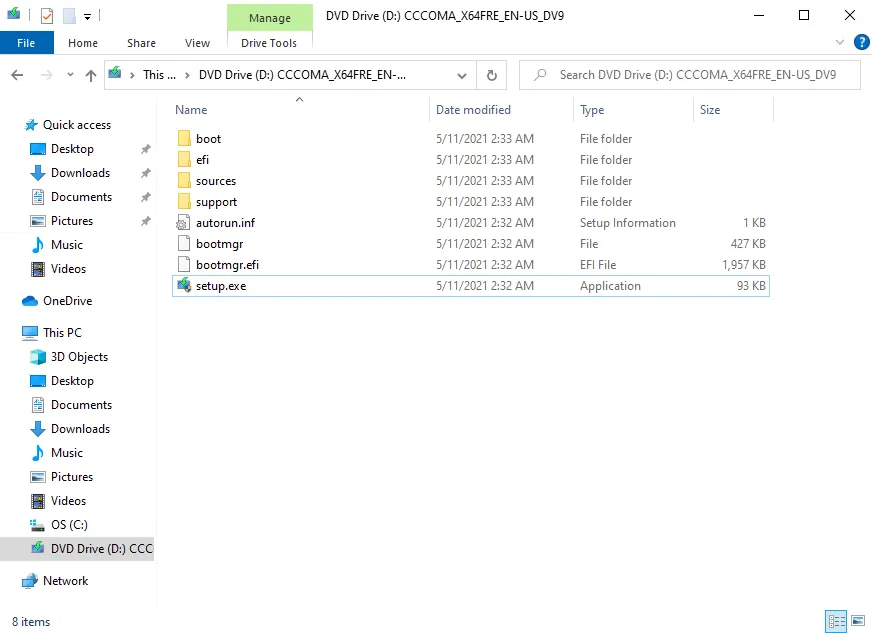872x633 pixels.
Task: Click the address bar drive icon
Action: pos(115,73)
